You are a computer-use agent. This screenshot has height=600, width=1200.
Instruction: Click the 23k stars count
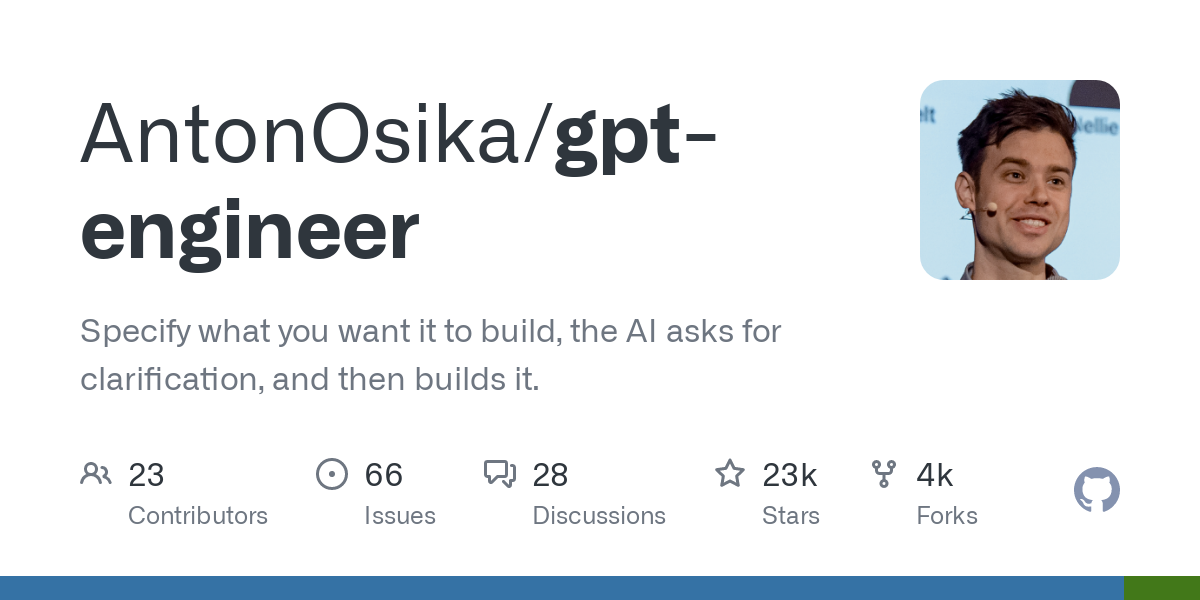pyautogui.click(x=790, y=474)
